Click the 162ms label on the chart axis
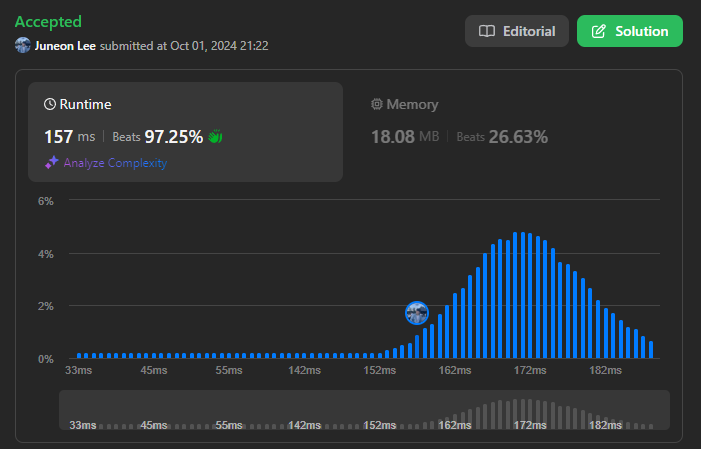Screen dimensions: 701x449 click(455, 370)
